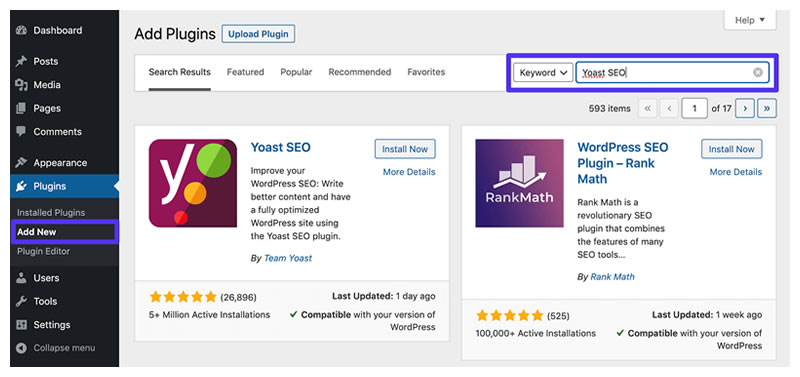Screen dimensions: 800x377
Task: Switch to Popular tab
Action: [296, 72]
